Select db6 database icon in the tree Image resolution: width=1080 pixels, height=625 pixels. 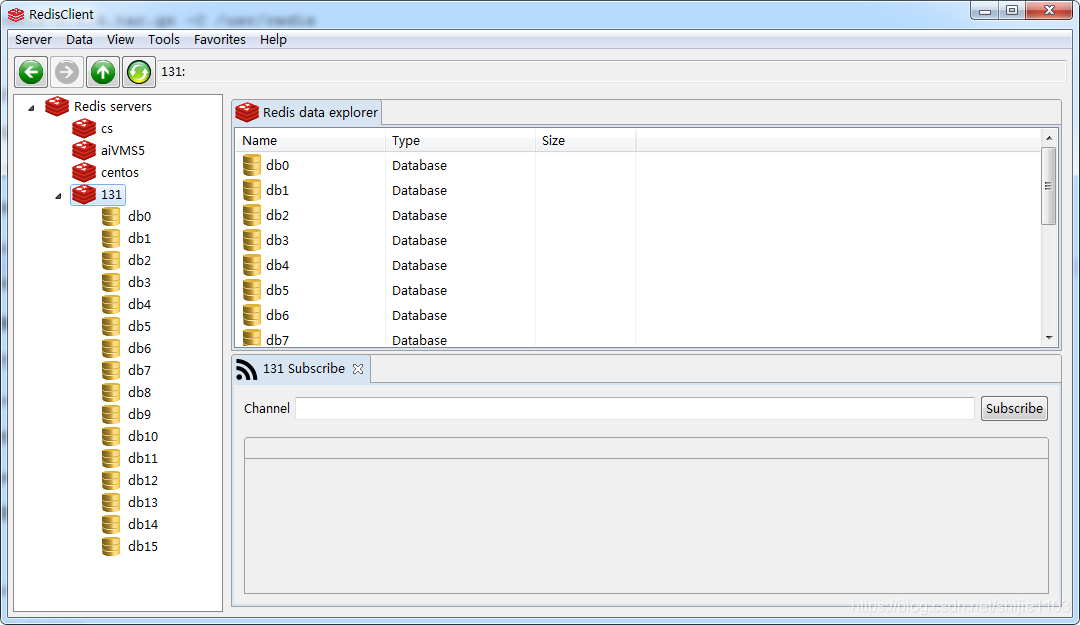pos(111,349)
